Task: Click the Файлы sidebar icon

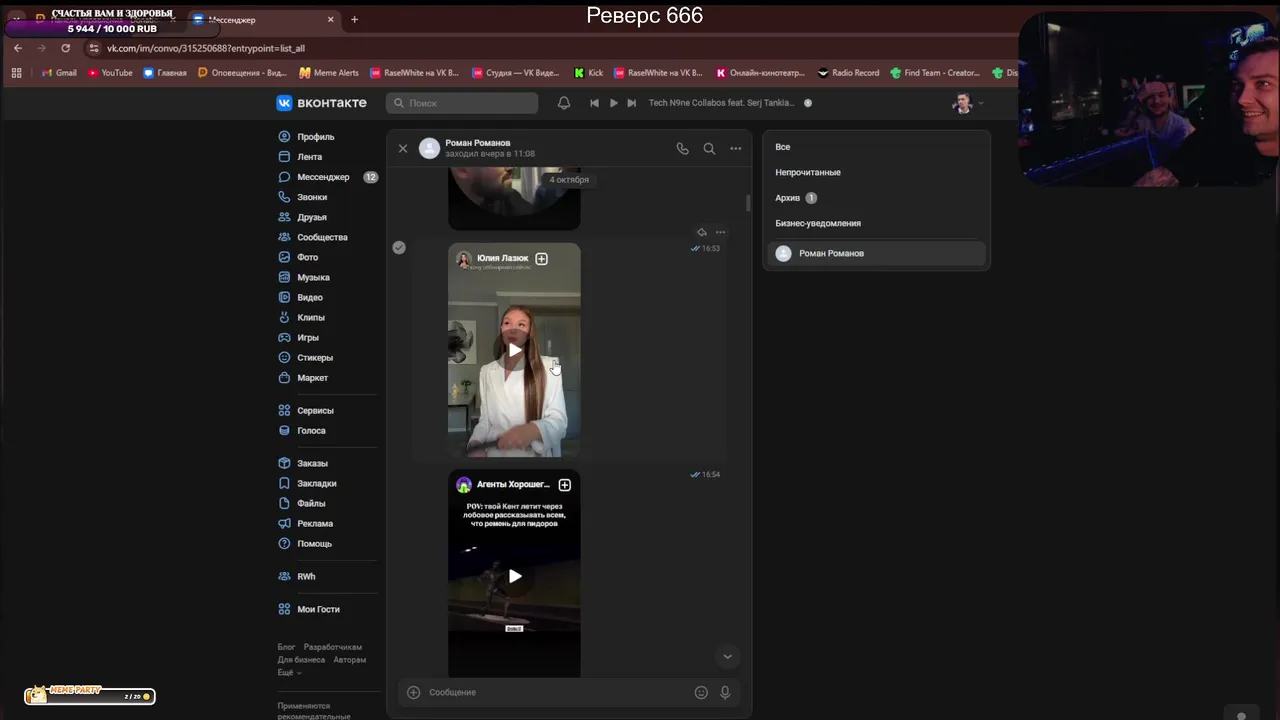Action: (285, 504)
